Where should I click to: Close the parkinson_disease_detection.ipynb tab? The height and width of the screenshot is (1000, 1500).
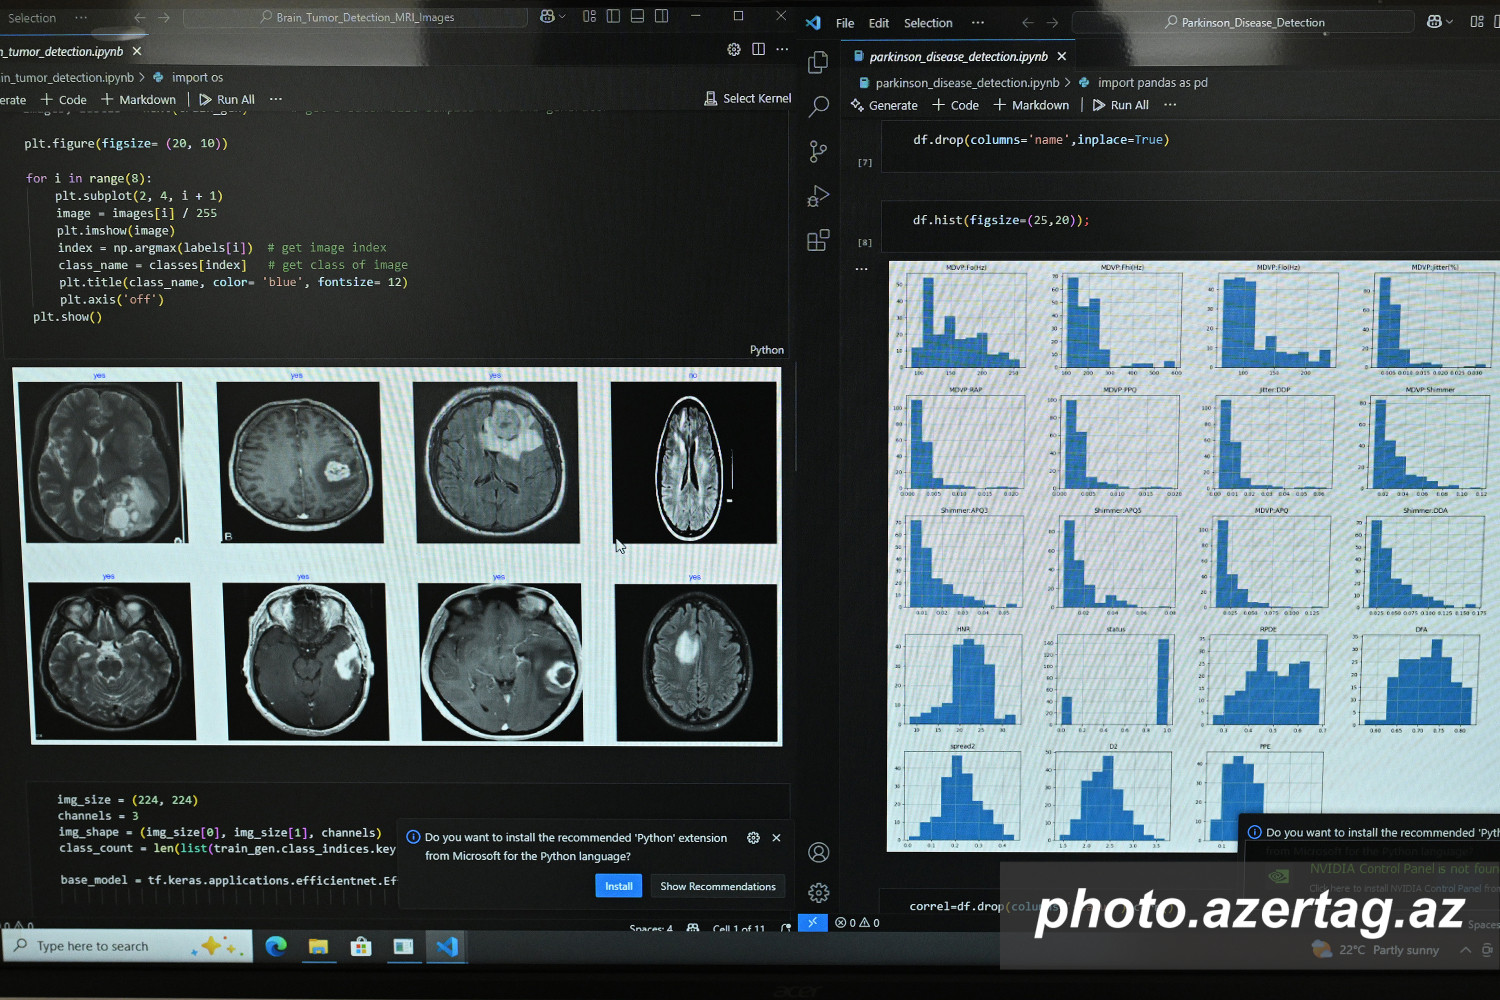1062,56
